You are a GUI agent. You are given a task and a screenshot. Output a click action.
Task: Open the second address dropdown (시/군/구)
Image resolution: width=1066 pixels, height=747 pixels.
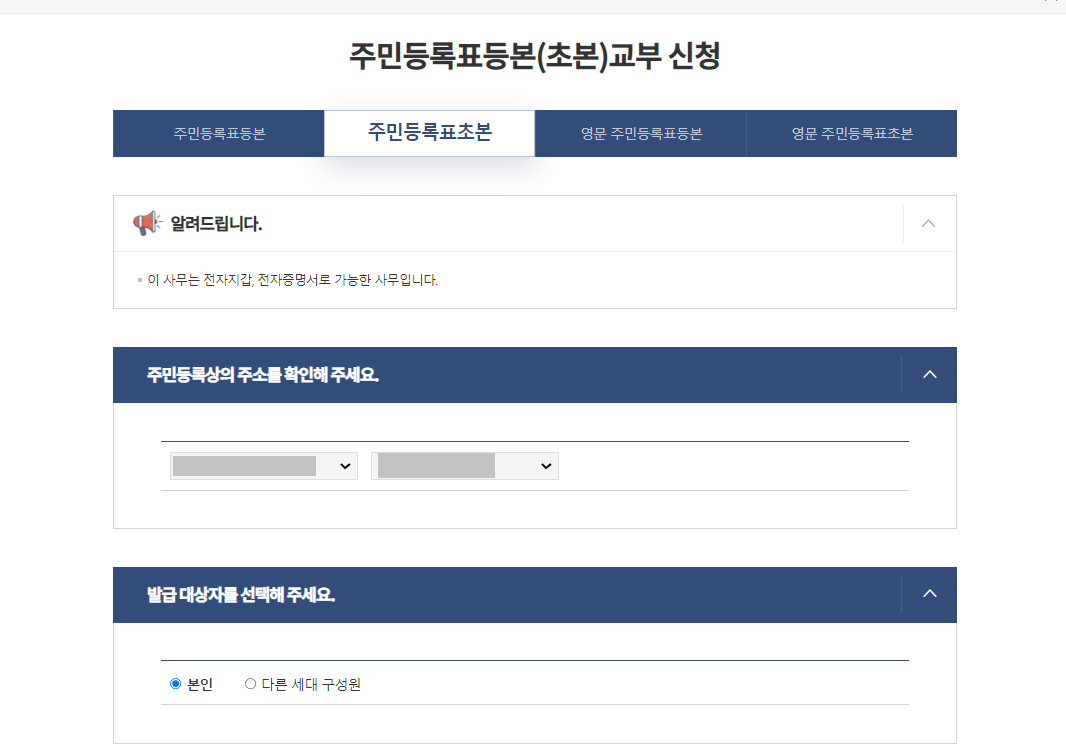click(x=465, y=466)
